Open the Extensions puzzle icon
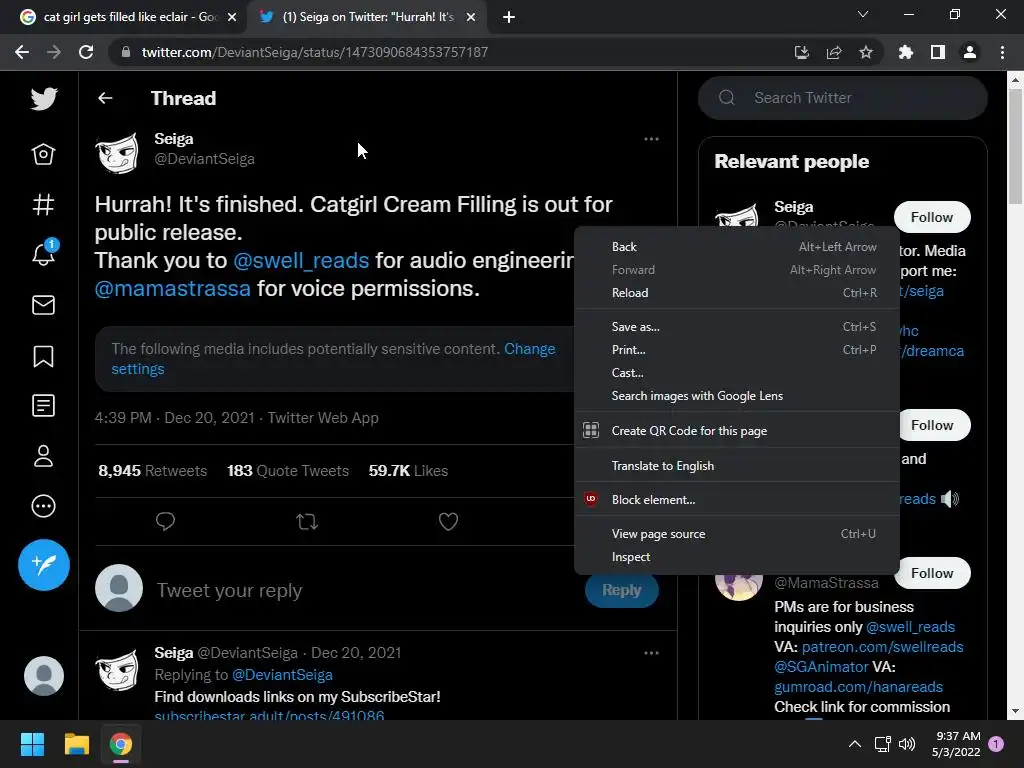Viewport: 1024px width, 768px height. tap(906, 52)
